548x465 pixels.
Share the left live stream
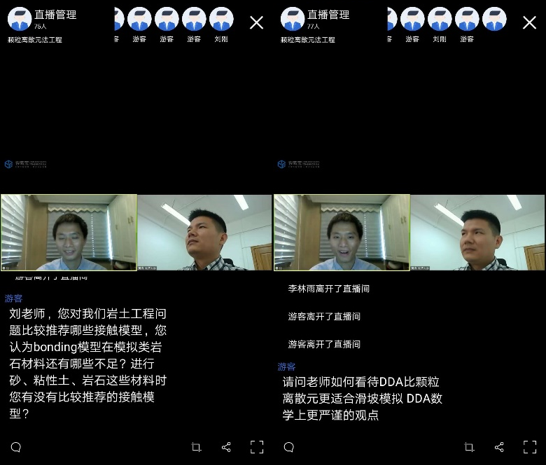pyautogui.click(x=226, y=447)
